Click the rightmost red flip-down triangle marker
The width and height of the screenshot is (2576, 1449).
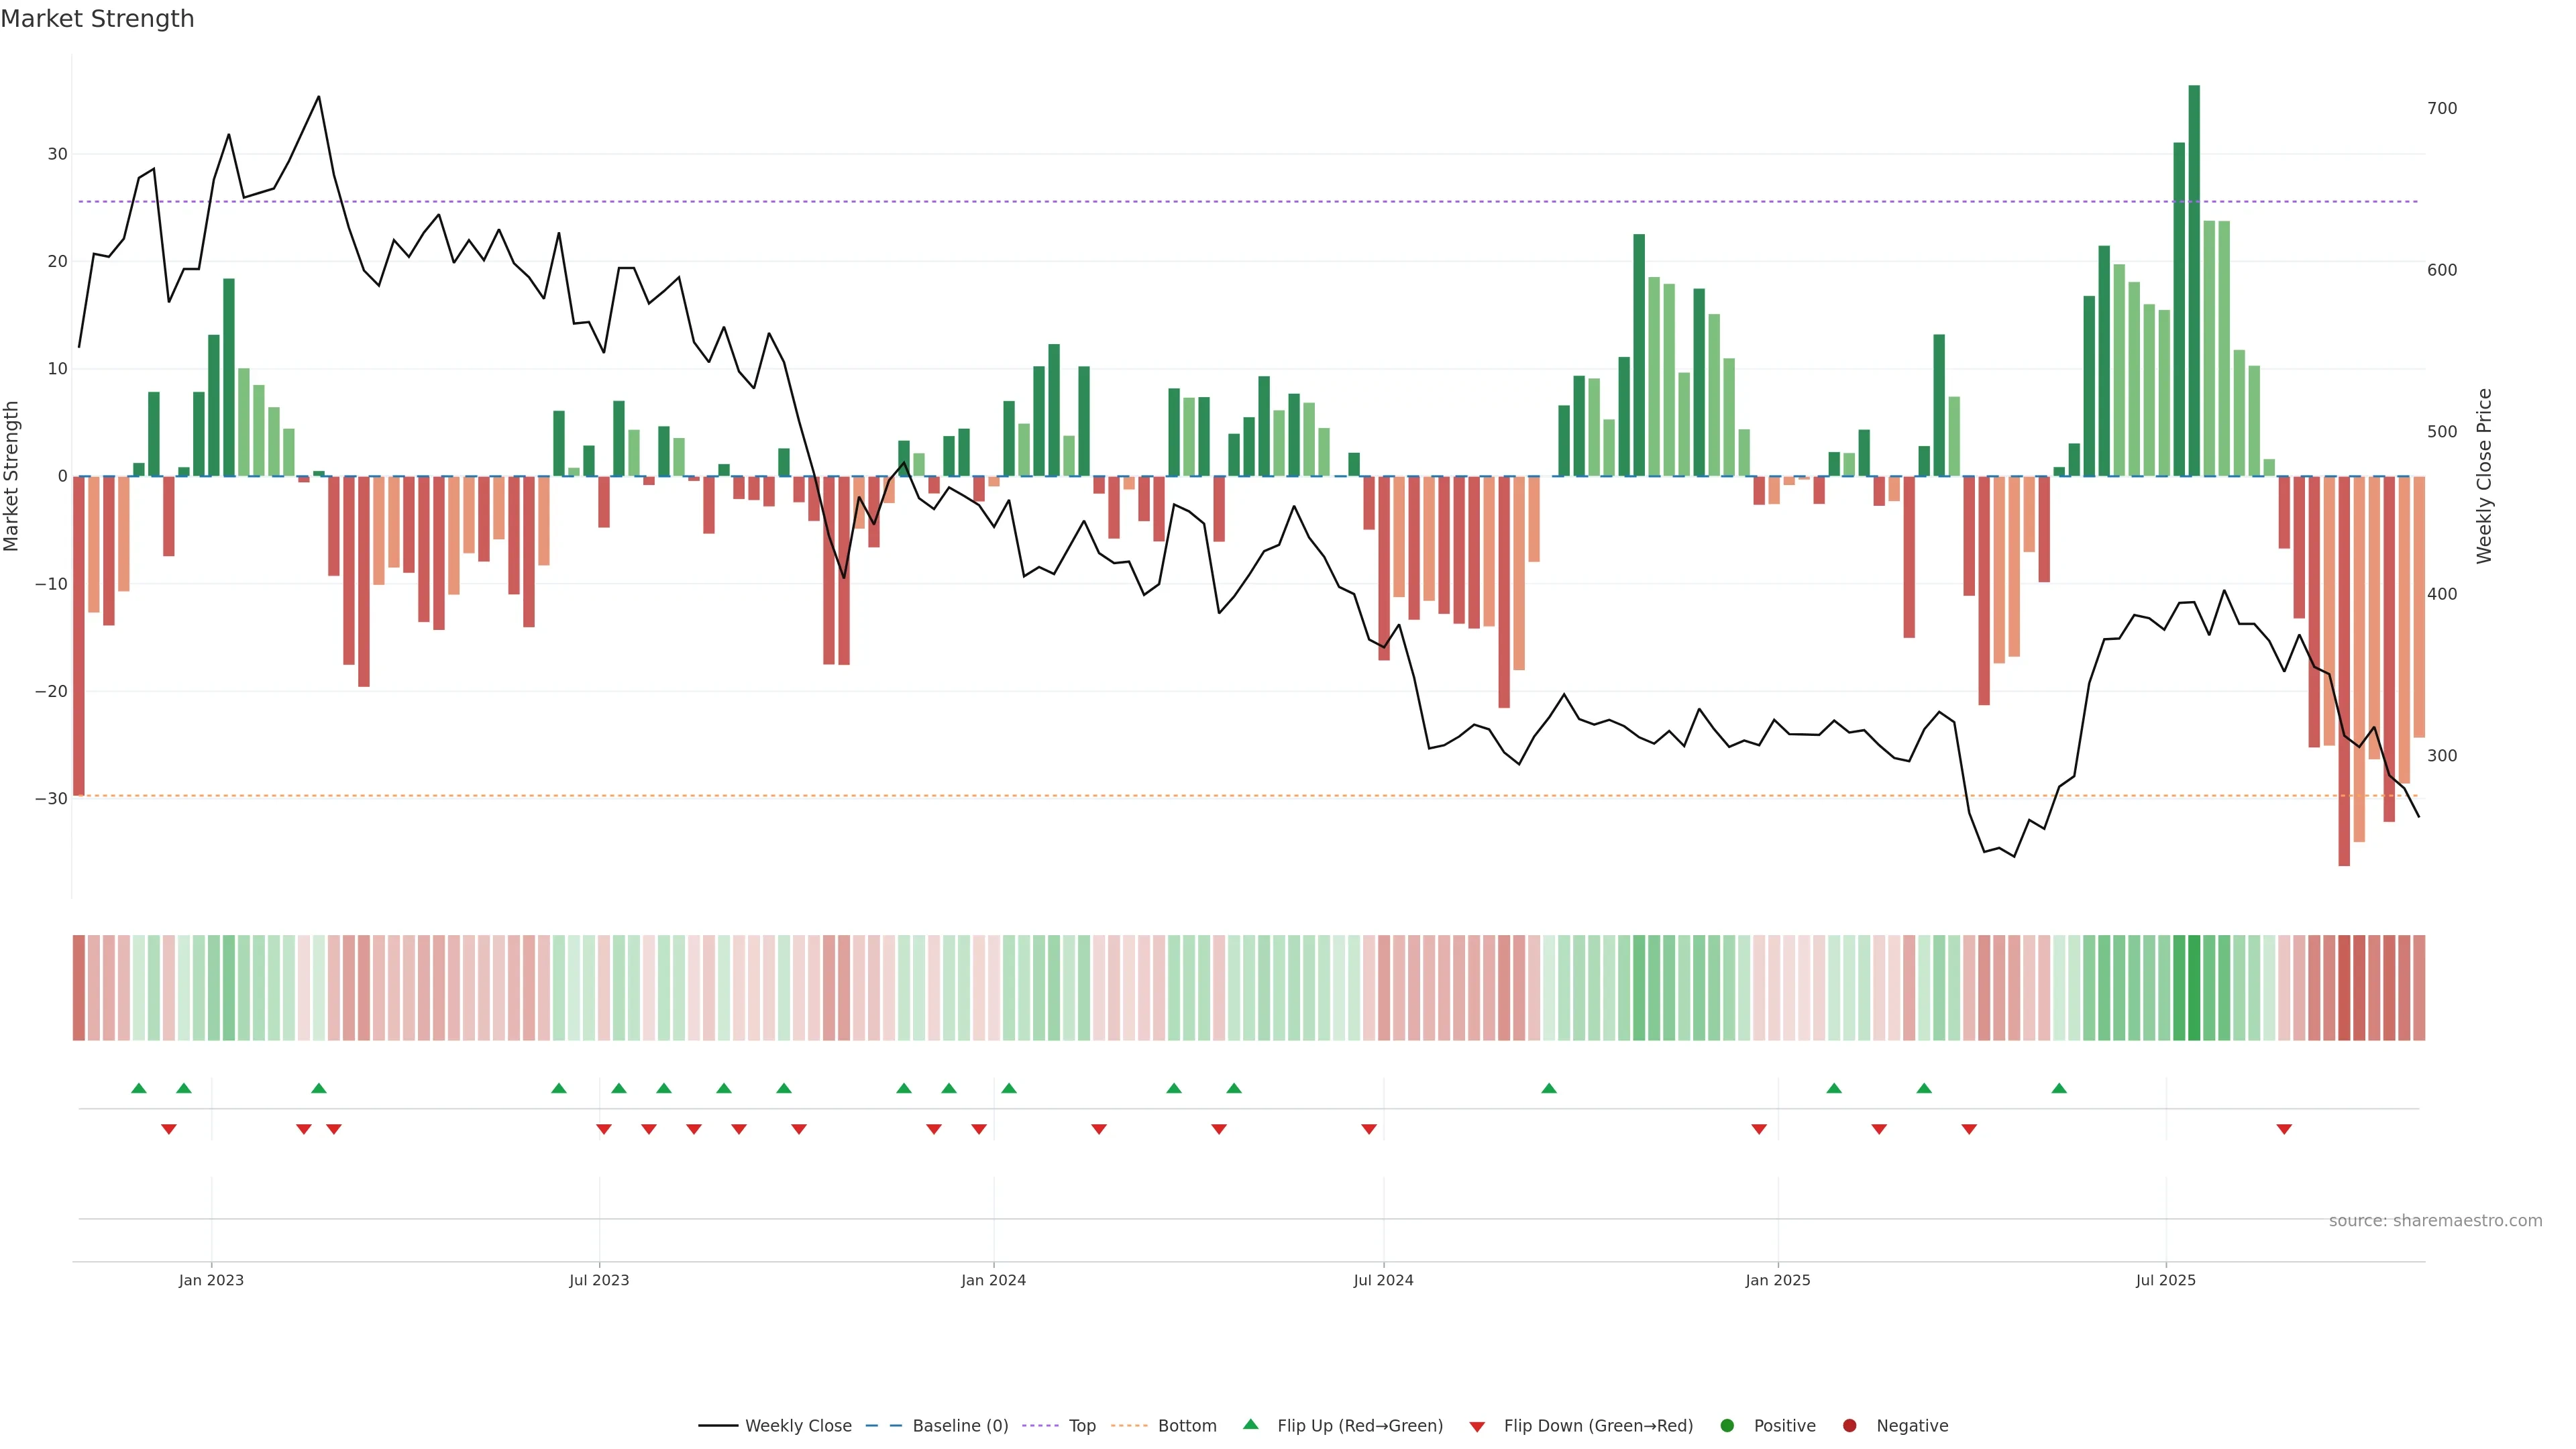[2284, 1129]
